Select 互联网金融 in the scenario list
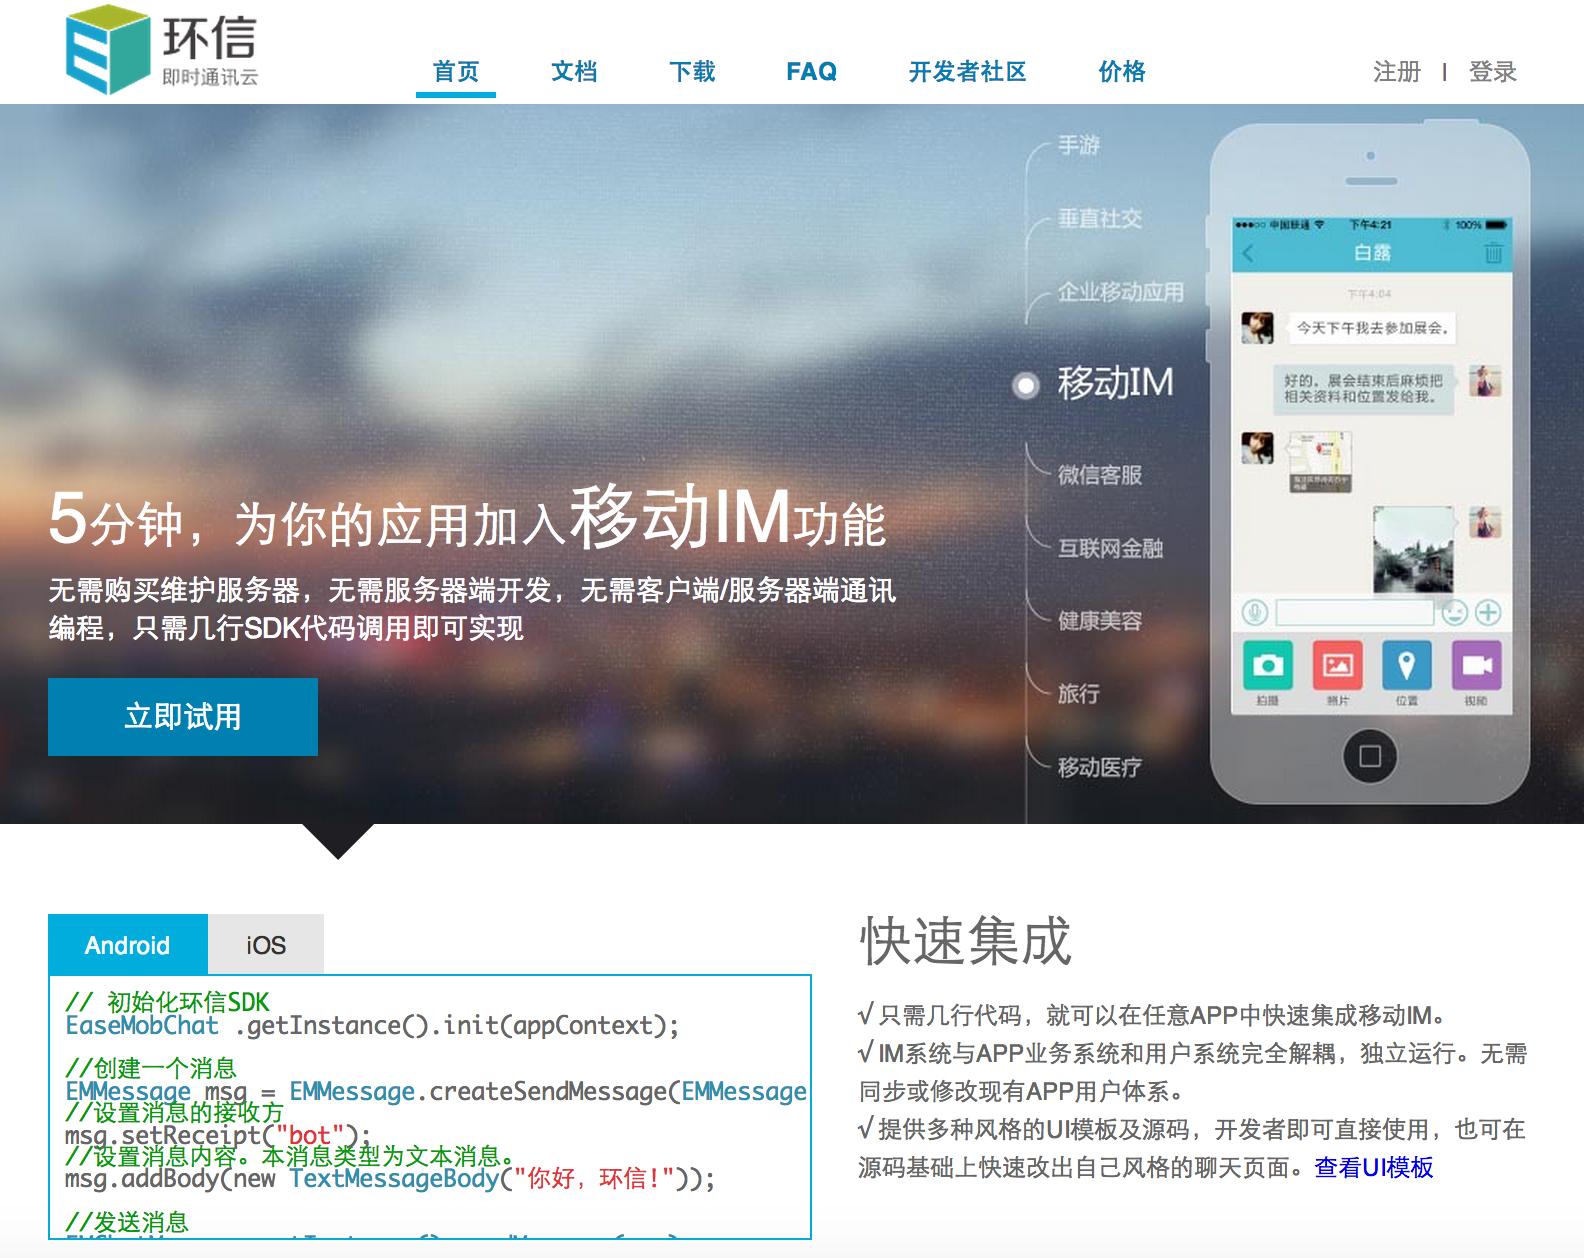Viewport: 1584px width, 1258px height. (x=1111, y=548)
